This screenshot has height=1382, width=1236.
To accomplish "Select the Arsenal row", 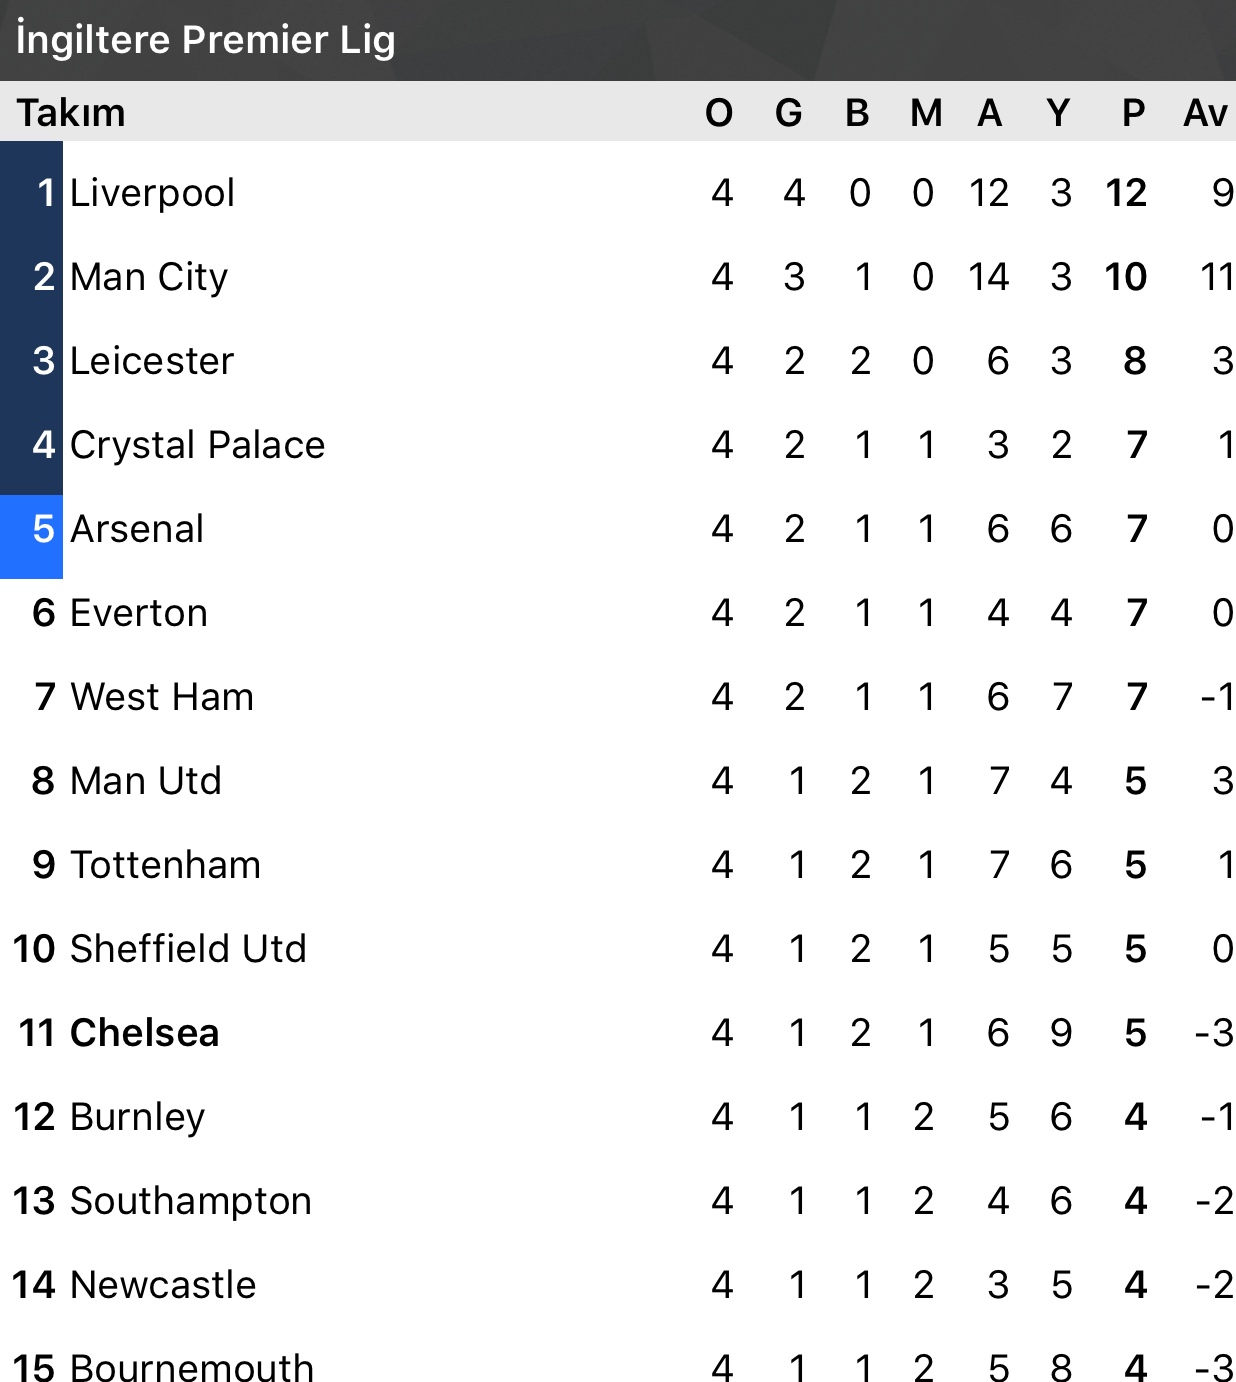I will (137, 529).
